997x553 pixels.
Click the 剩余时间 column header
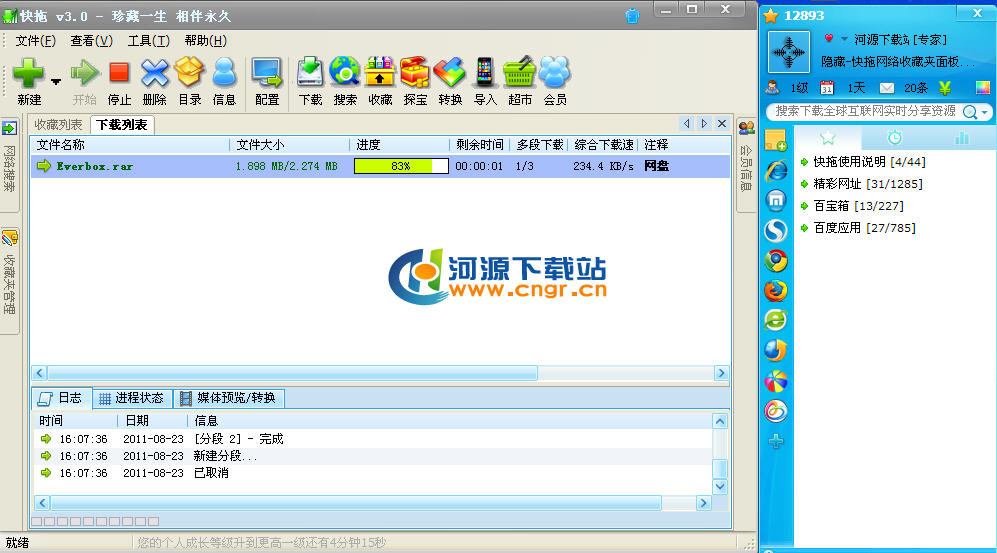480,145
